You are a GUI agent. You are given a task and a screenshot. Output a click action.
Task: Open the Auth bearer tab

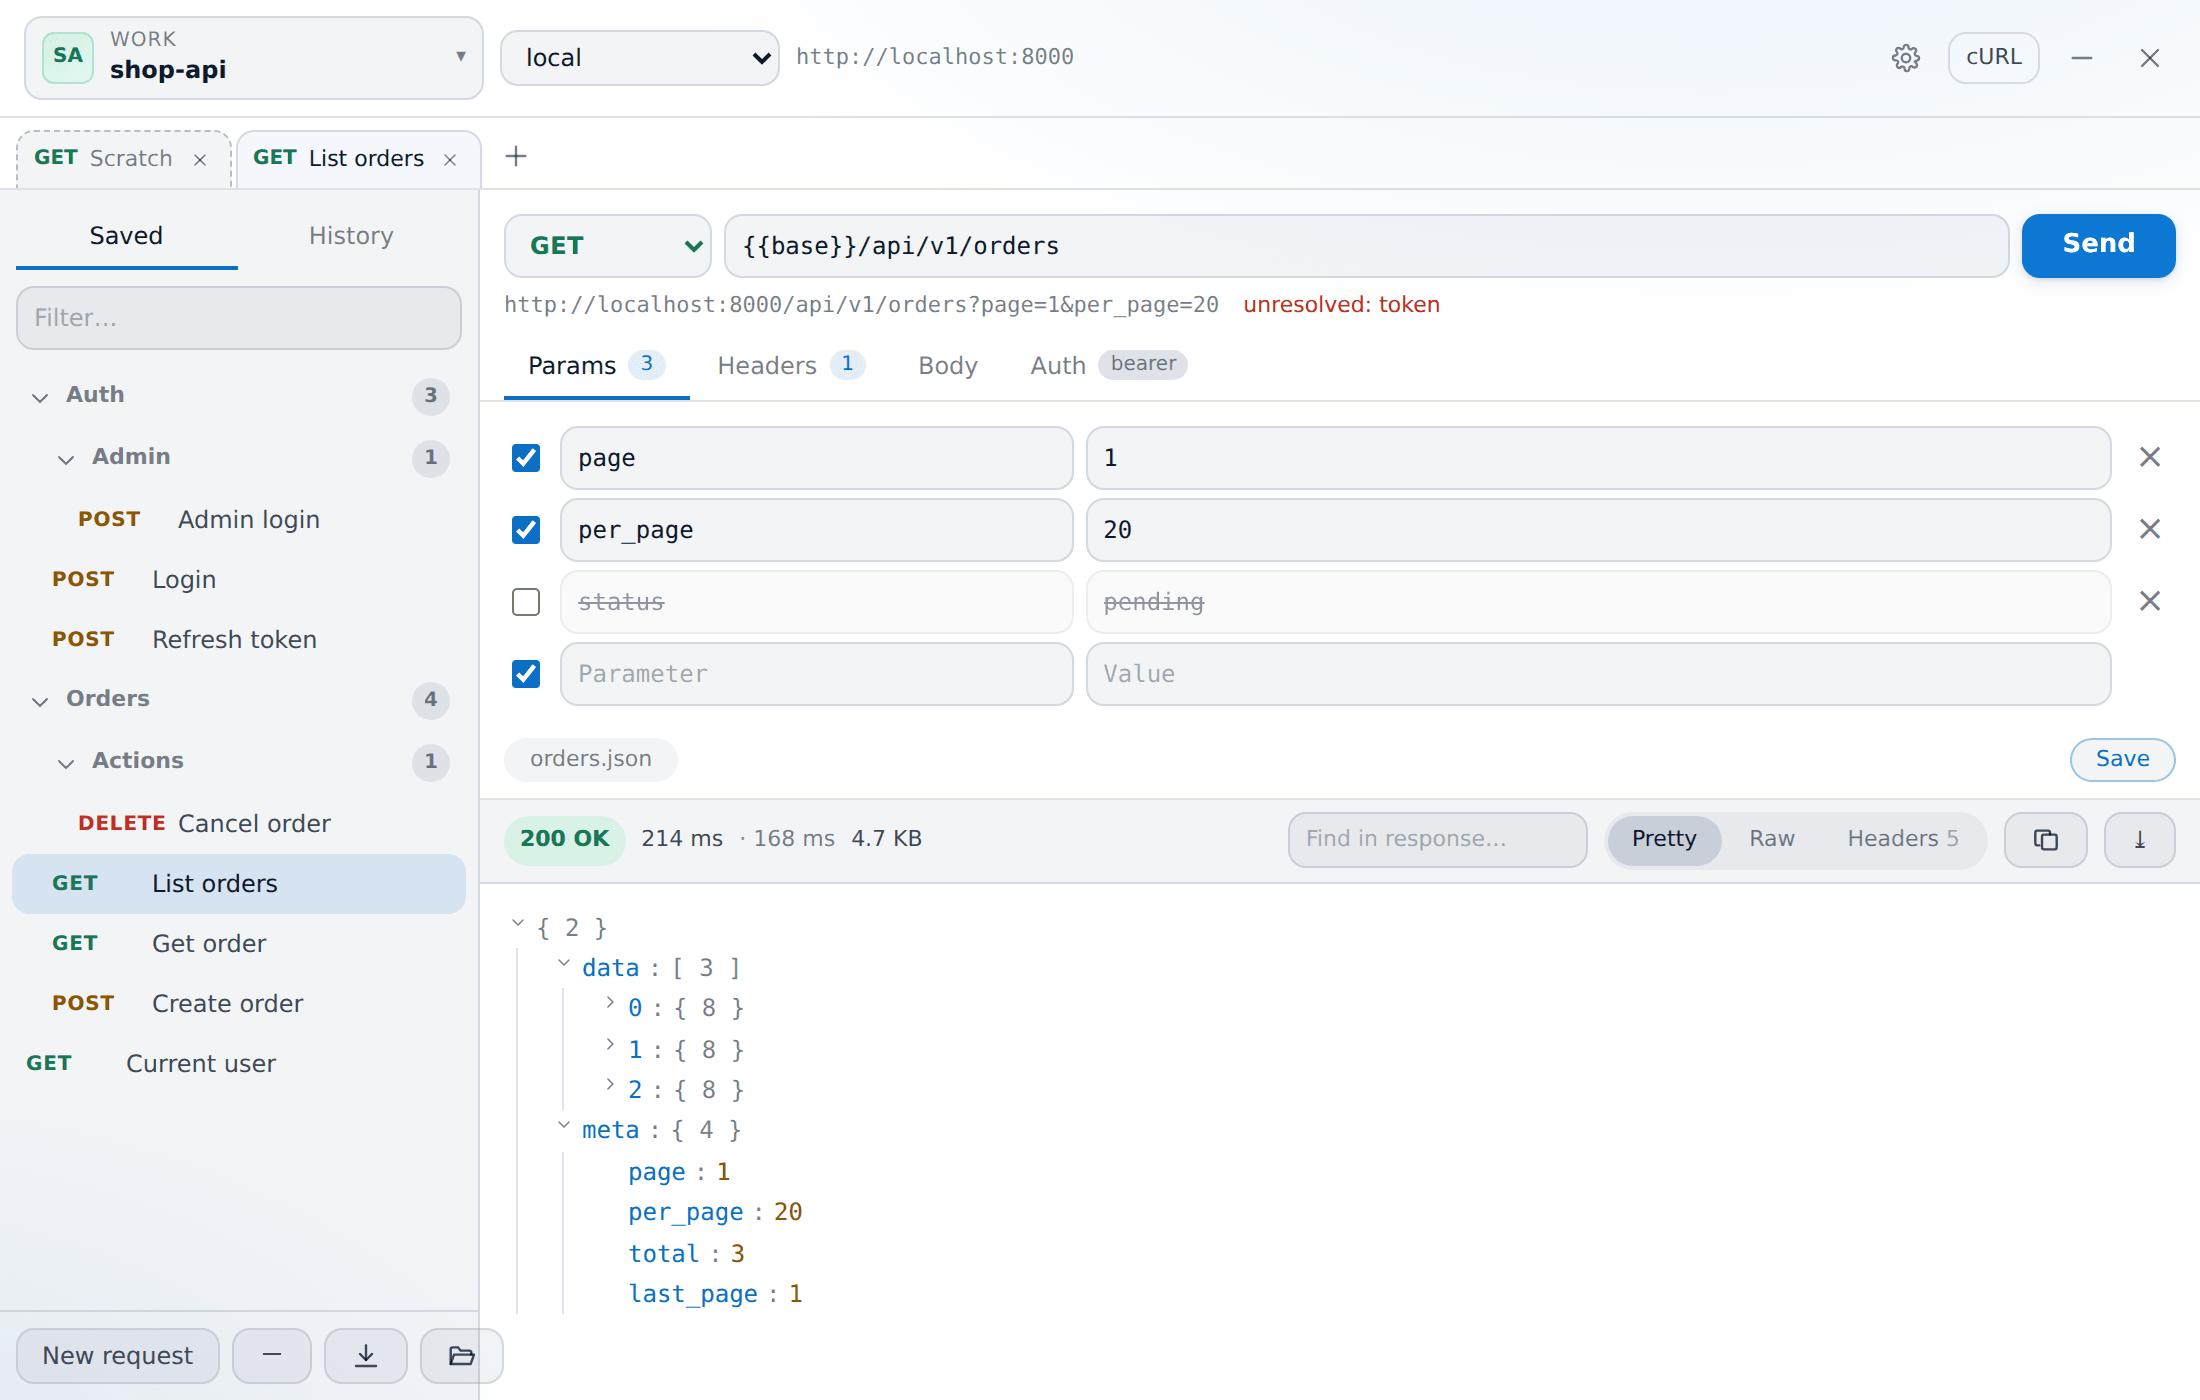coord(1108,366)
